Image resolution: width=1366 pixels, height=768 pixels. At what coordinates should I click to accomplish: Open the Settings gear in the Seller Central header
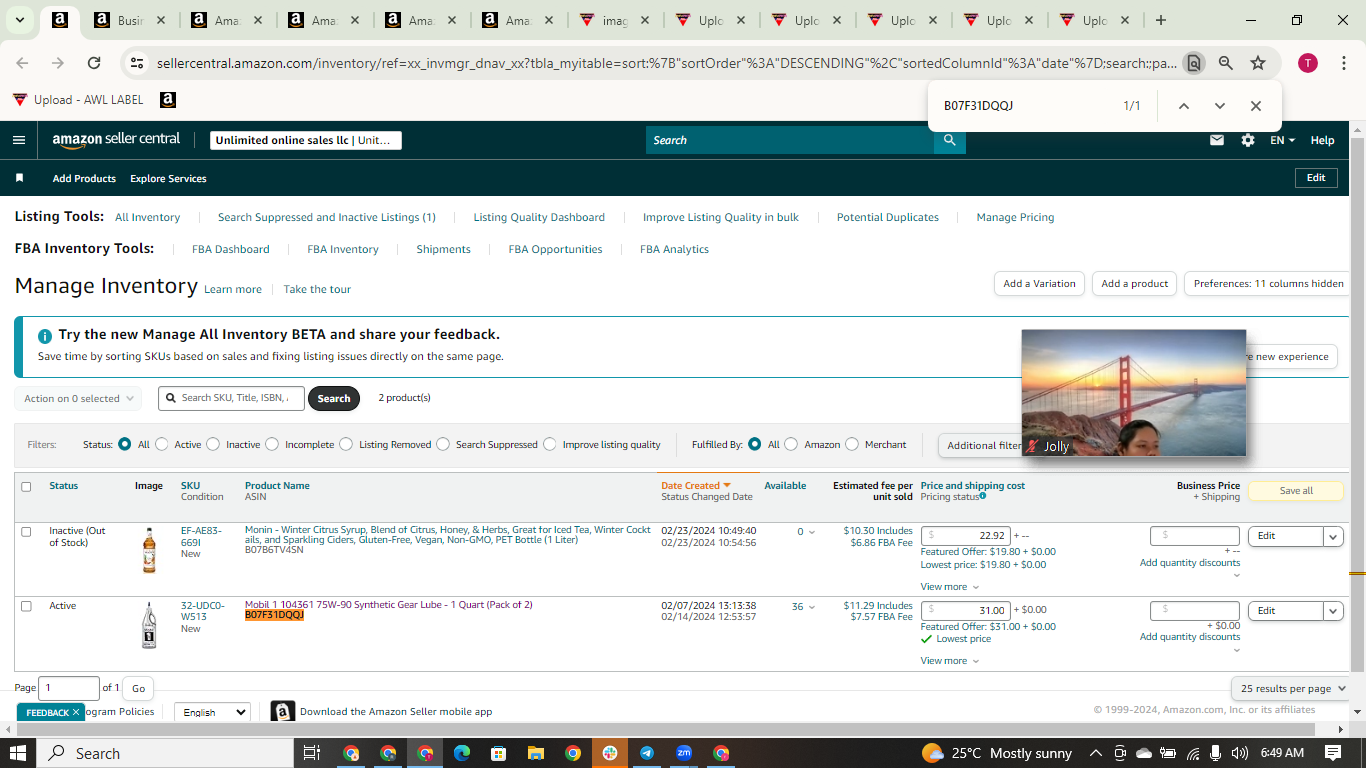coord(1248,140)
